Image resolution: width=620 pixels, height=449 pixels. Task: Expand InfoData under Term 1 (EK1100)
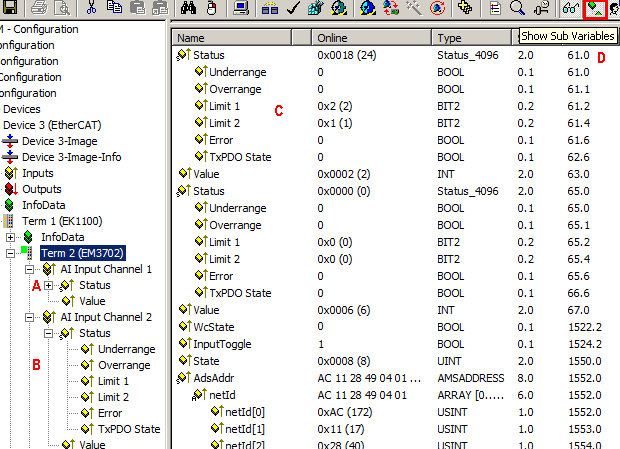10,237
